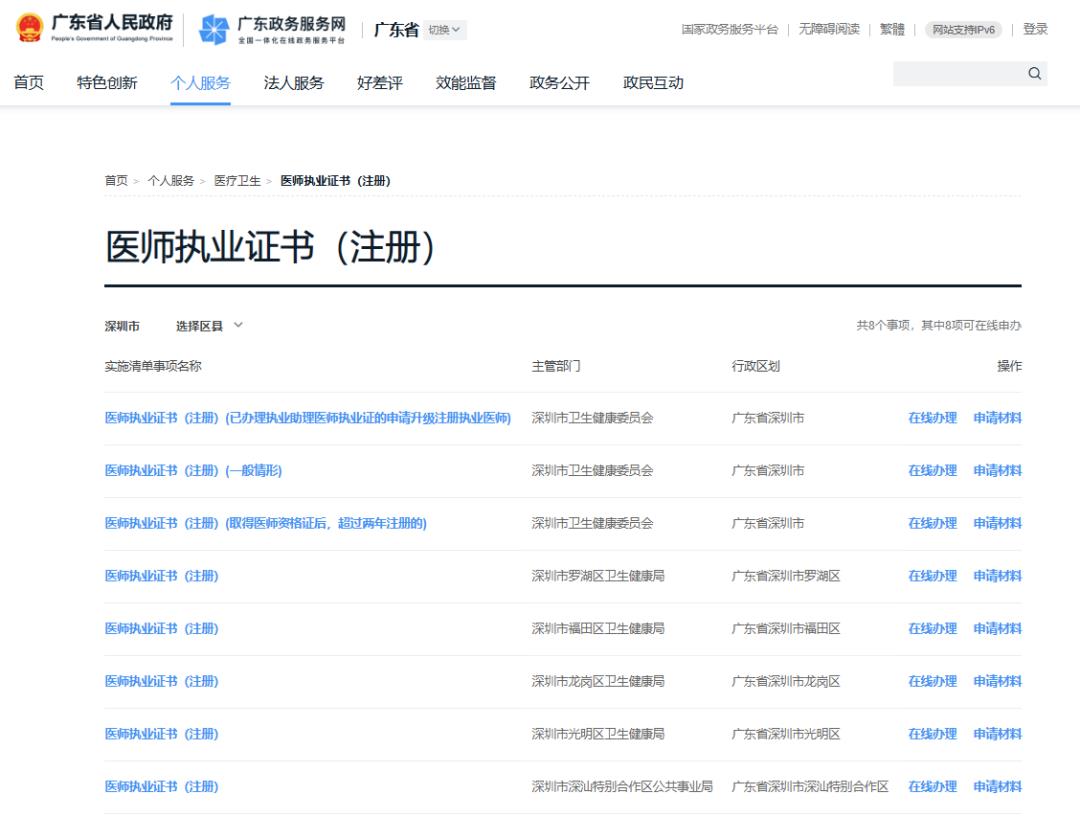Click 深圳市深汕特别合作区公共事业局 department cell

pyautogui.click(x=622, y=787)
